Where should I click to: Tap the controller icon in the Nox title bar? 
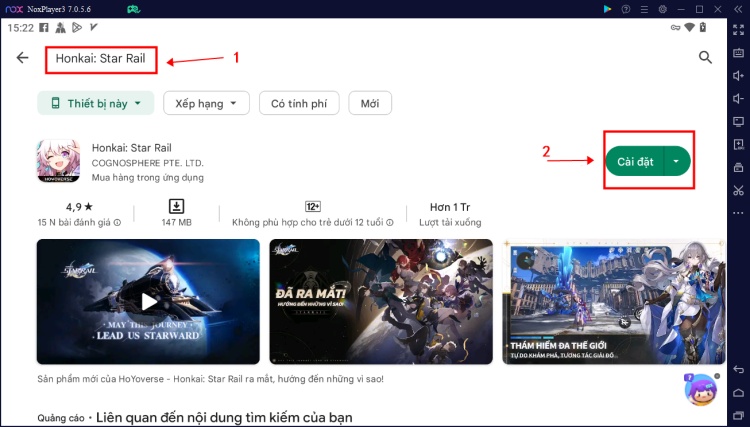pyautogui.click(x=133, y=9)
